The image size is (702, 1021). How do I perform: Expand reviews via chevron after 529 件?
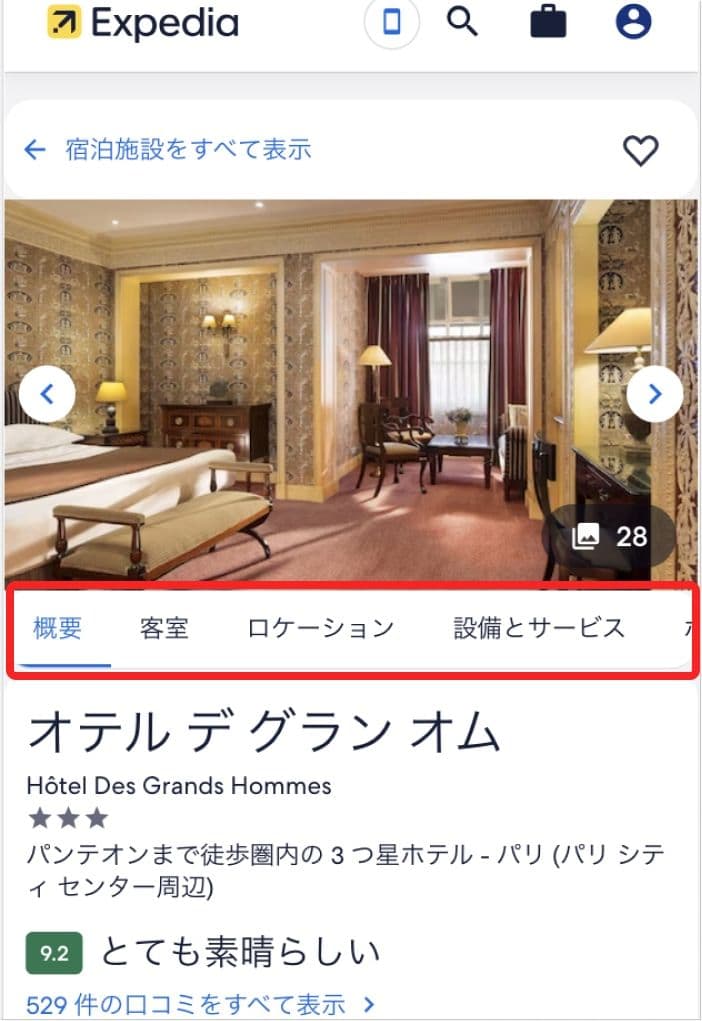tap(369, 1003)
